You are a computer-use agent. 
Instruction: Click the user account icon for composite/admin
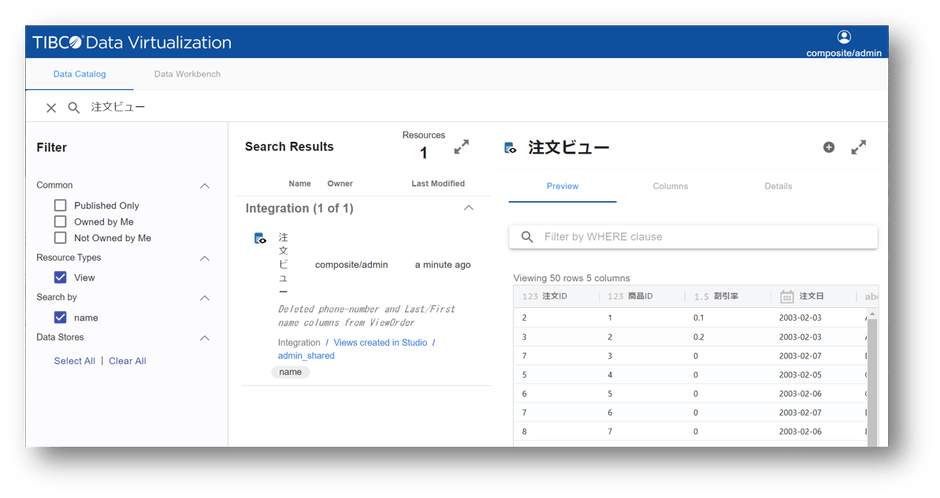pyautogui.click(x=844, y=37)
